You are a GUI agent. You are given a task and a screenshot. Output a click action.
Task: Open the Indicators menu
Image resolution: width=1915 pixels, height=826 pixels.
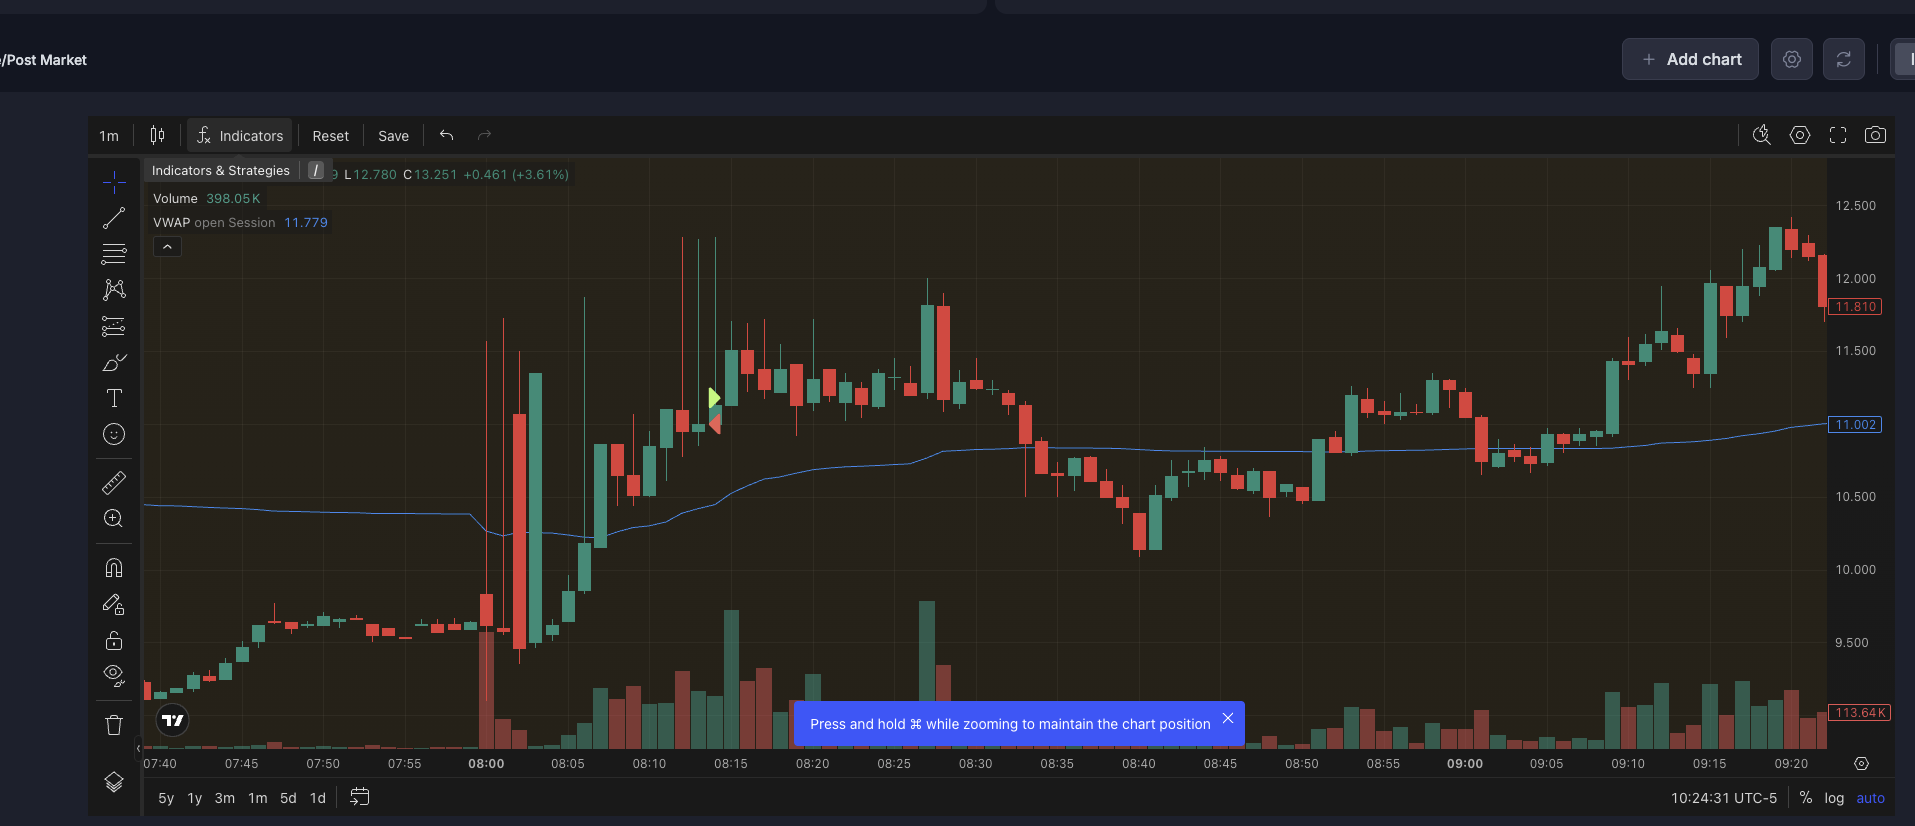point(240,136)
